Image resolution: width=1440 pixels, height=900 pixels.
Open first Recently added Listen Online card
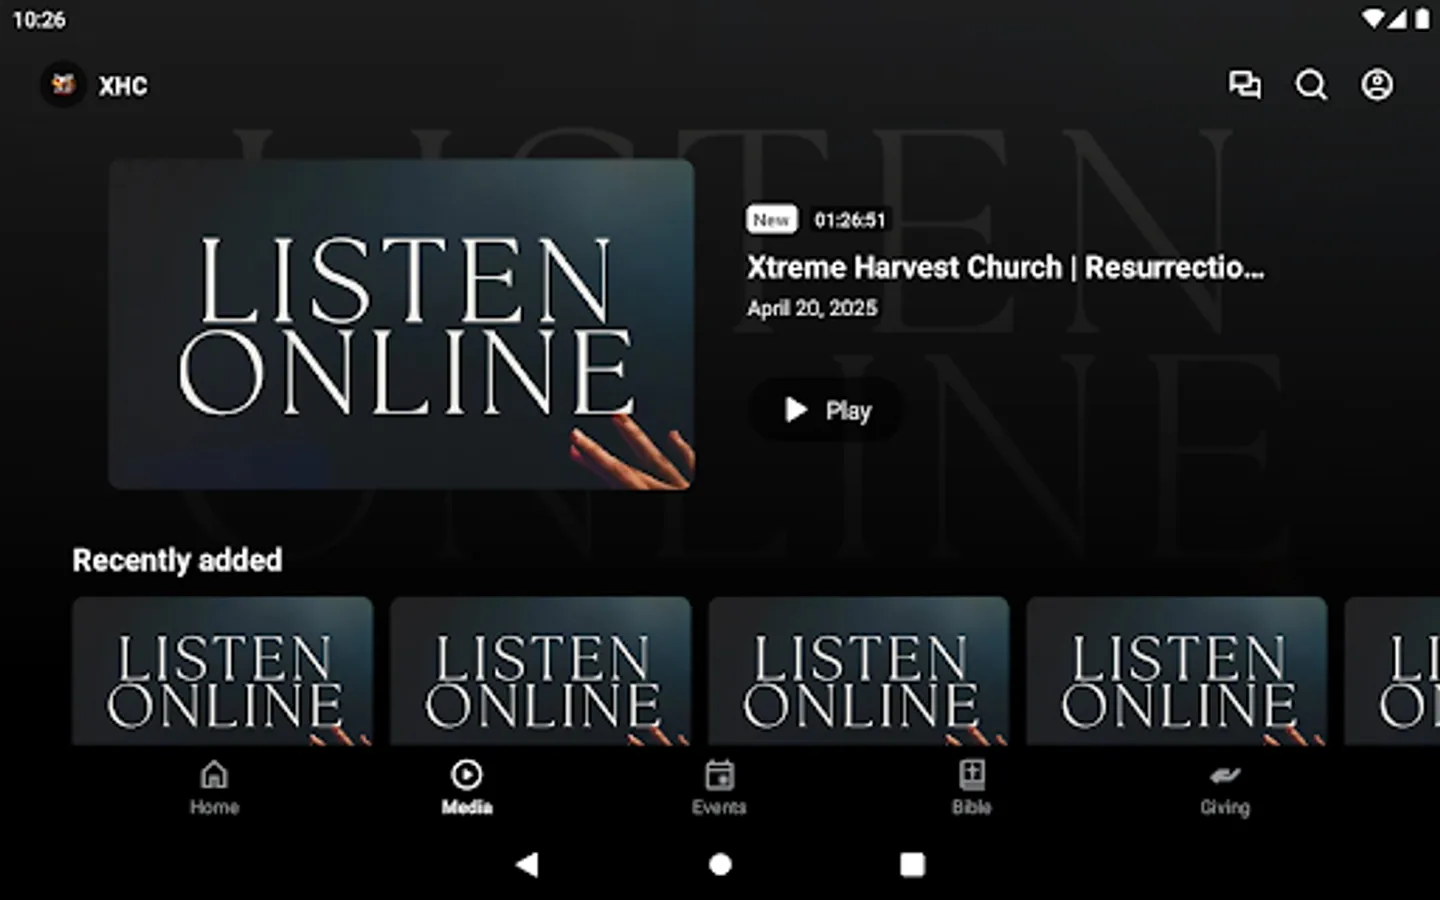point(222,671)
